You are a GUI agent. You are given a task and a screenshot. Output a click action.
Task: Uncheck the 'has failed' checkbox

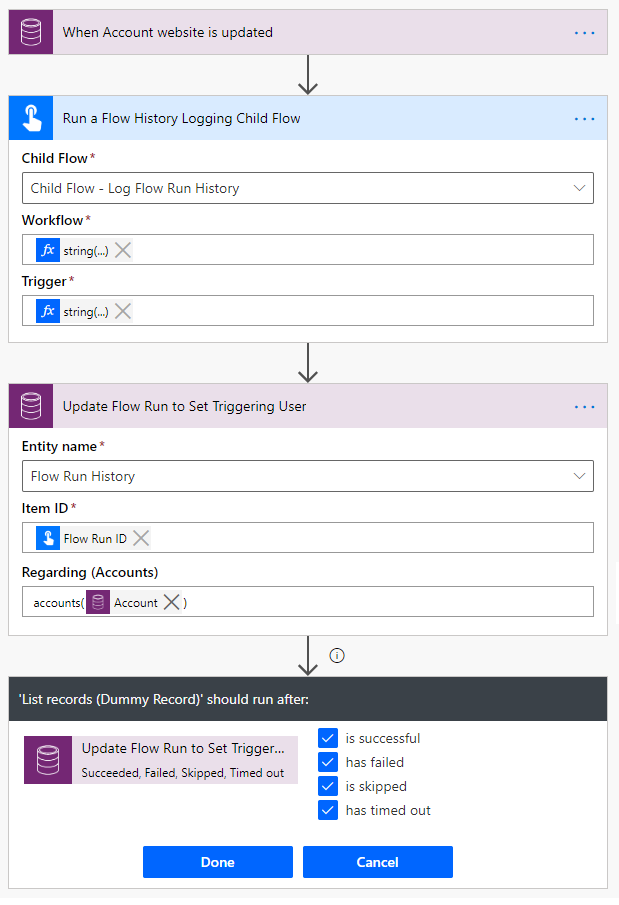coord(328,762)
